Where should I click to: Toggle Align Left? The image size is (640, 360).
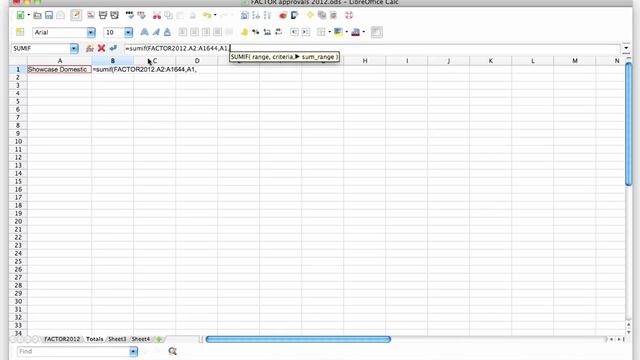pos(183,32)
